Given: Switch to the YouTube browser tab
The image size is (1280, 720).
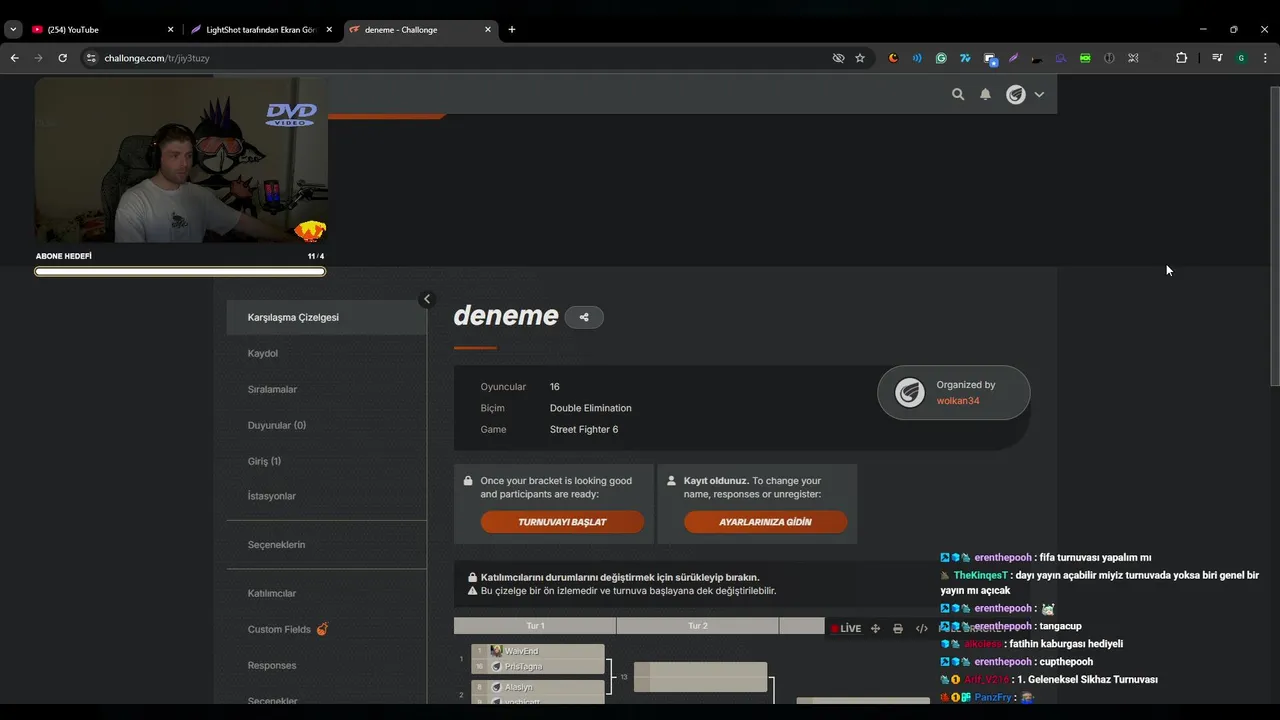Looking at the screenshot, I should [x=103, y=30].
